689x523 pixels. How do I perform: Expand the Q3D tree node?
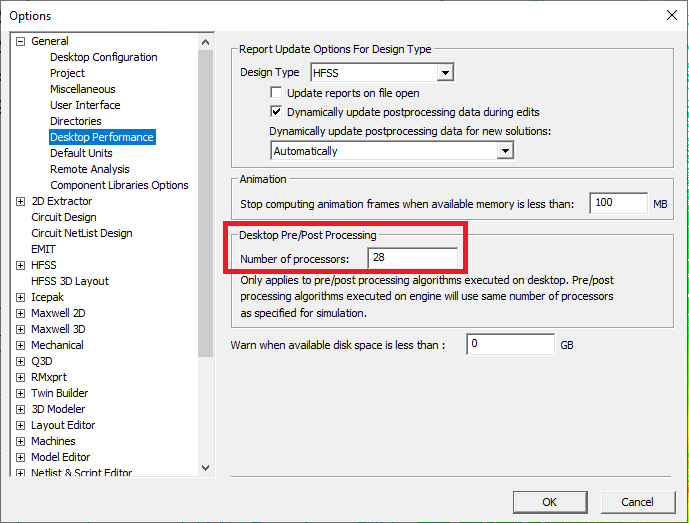click(20, 361)
